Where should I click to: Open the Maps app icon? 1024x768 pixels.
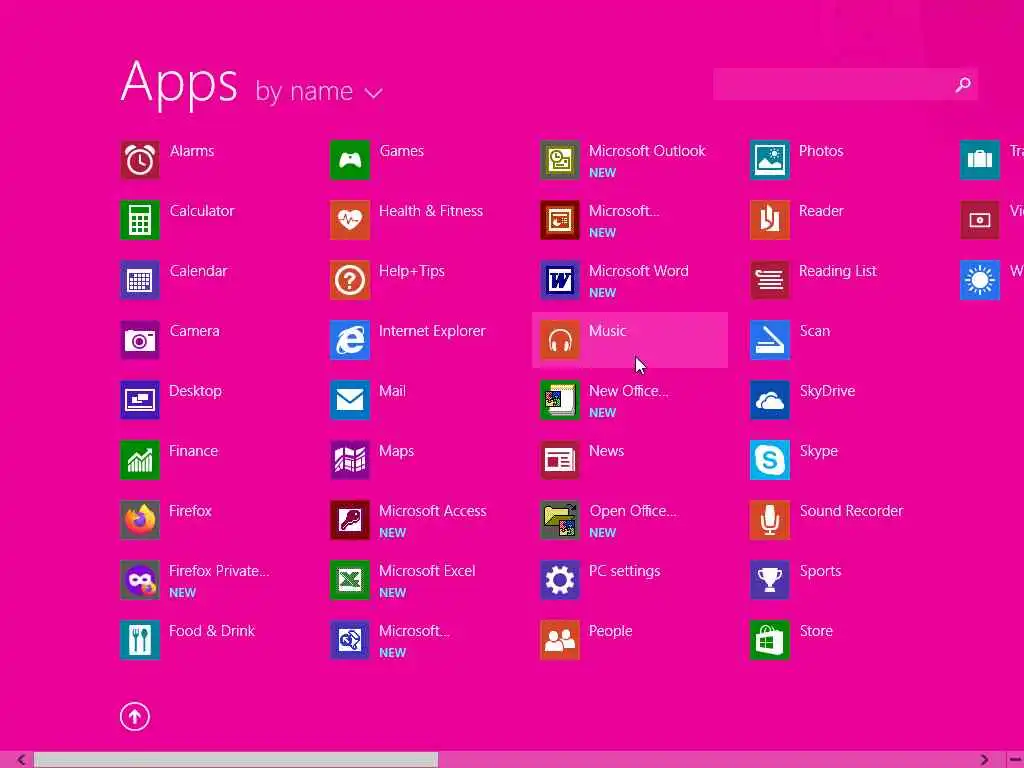(350, 460)
